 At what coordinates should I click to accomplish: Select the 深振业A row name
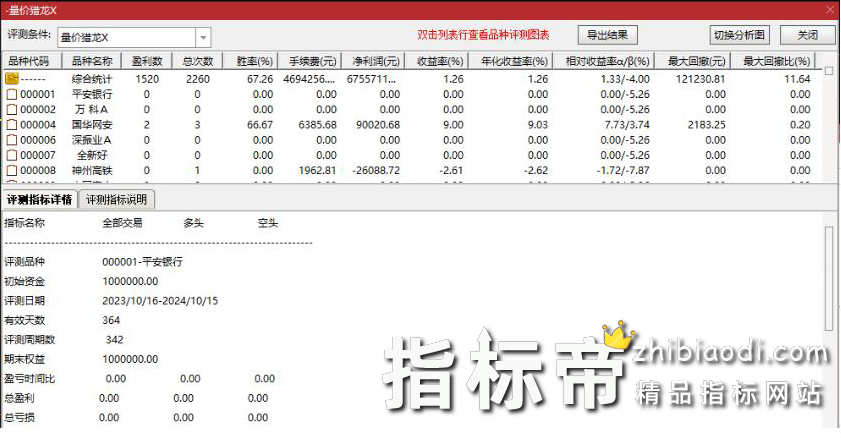pyautogui.click(x=92, y=140)
